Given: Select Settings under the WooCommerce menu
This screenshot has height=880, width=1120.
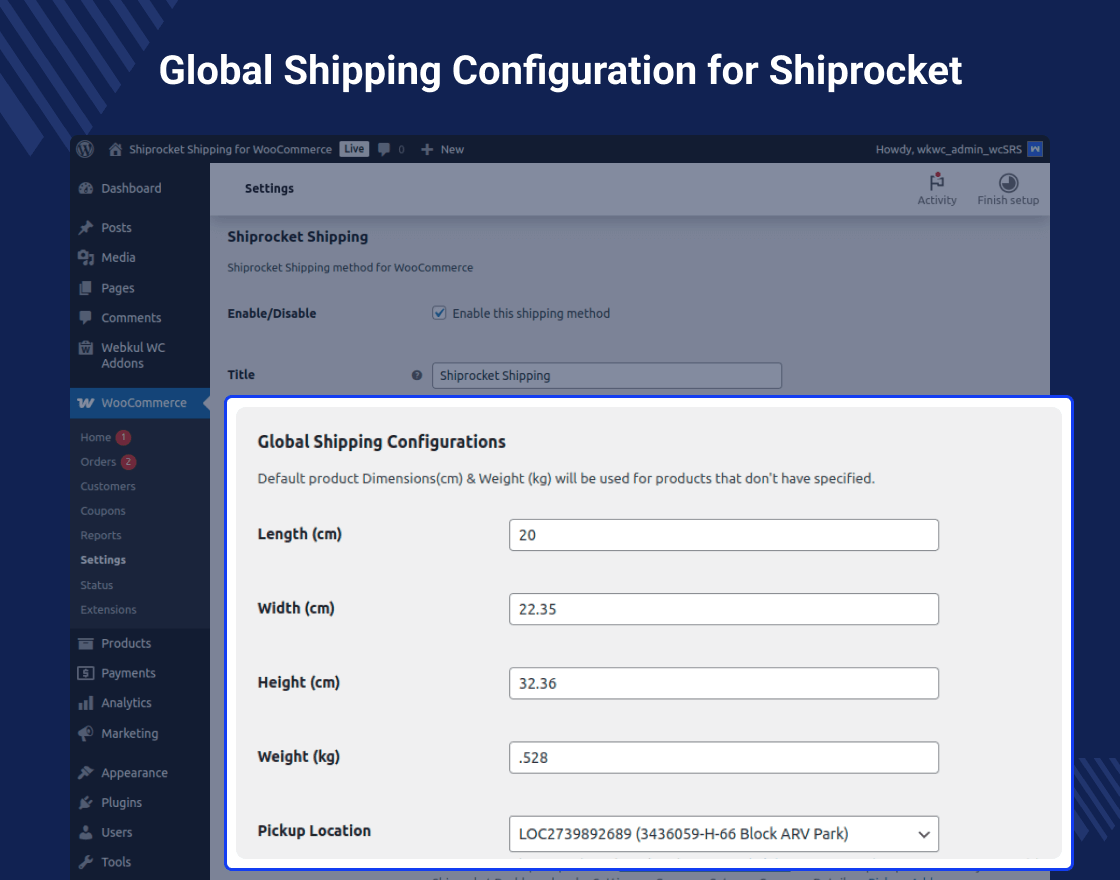Looking at the screenshot, I should (102, 560).
